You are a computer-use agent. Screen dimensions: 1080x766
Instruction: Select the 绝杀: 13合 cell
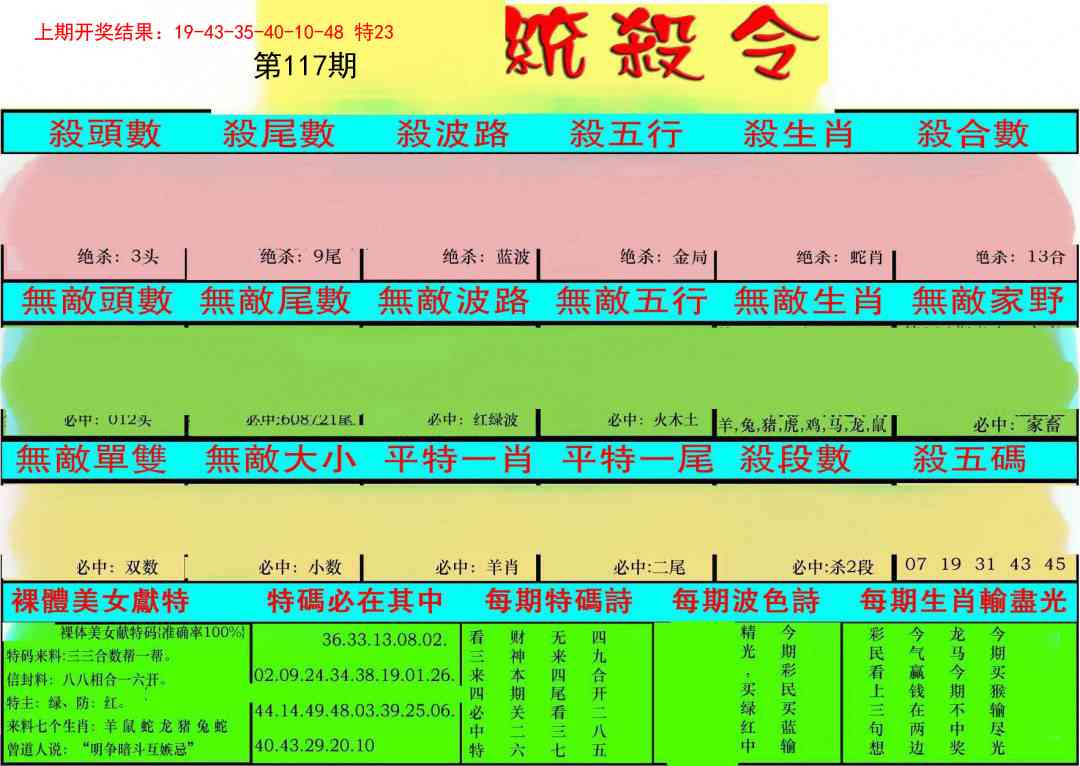tap(1020, 257)
